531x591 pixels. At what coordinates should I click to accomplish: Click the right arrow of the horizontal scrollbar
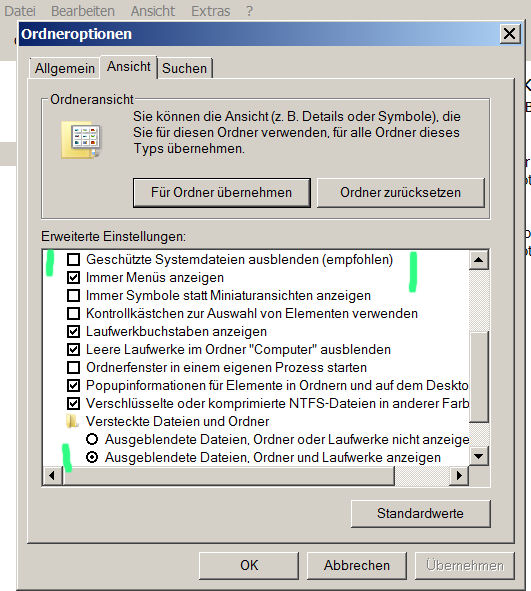pyautogui.click(x=459, y=476)
